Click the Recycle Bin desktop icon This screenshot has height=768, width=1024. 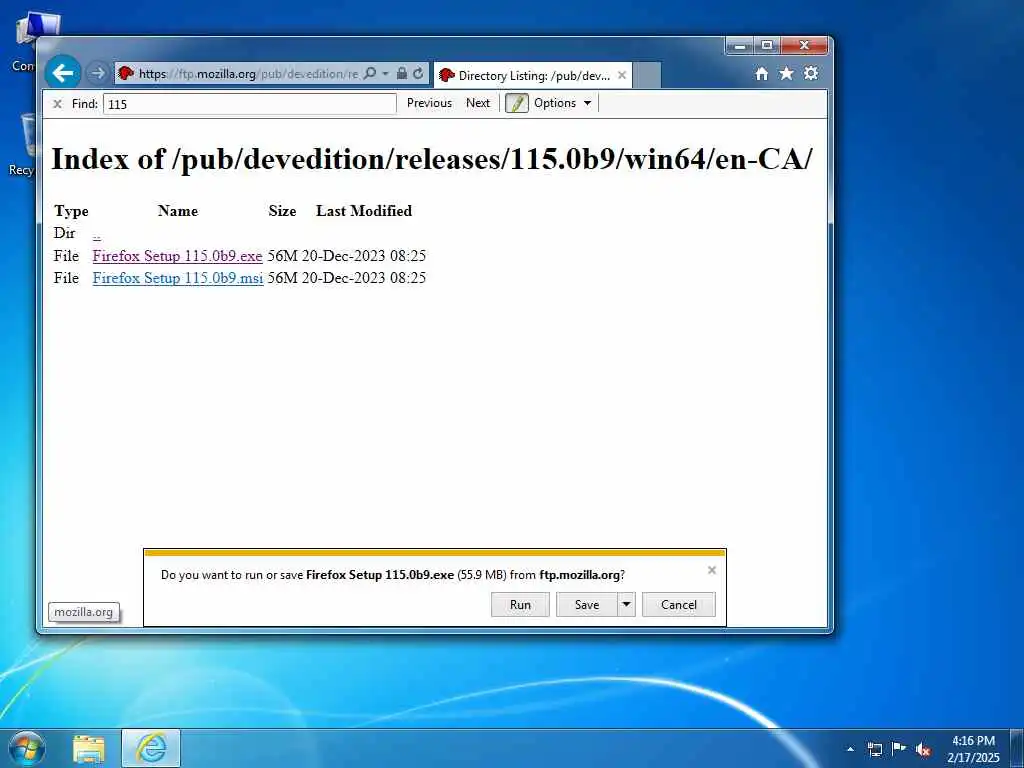(x=24, y=145)
